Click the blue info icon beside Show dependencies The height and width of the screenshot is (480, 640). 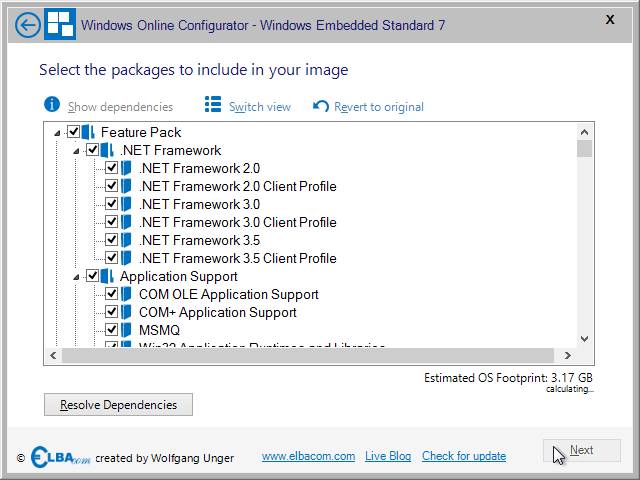(x=52, y=104)
